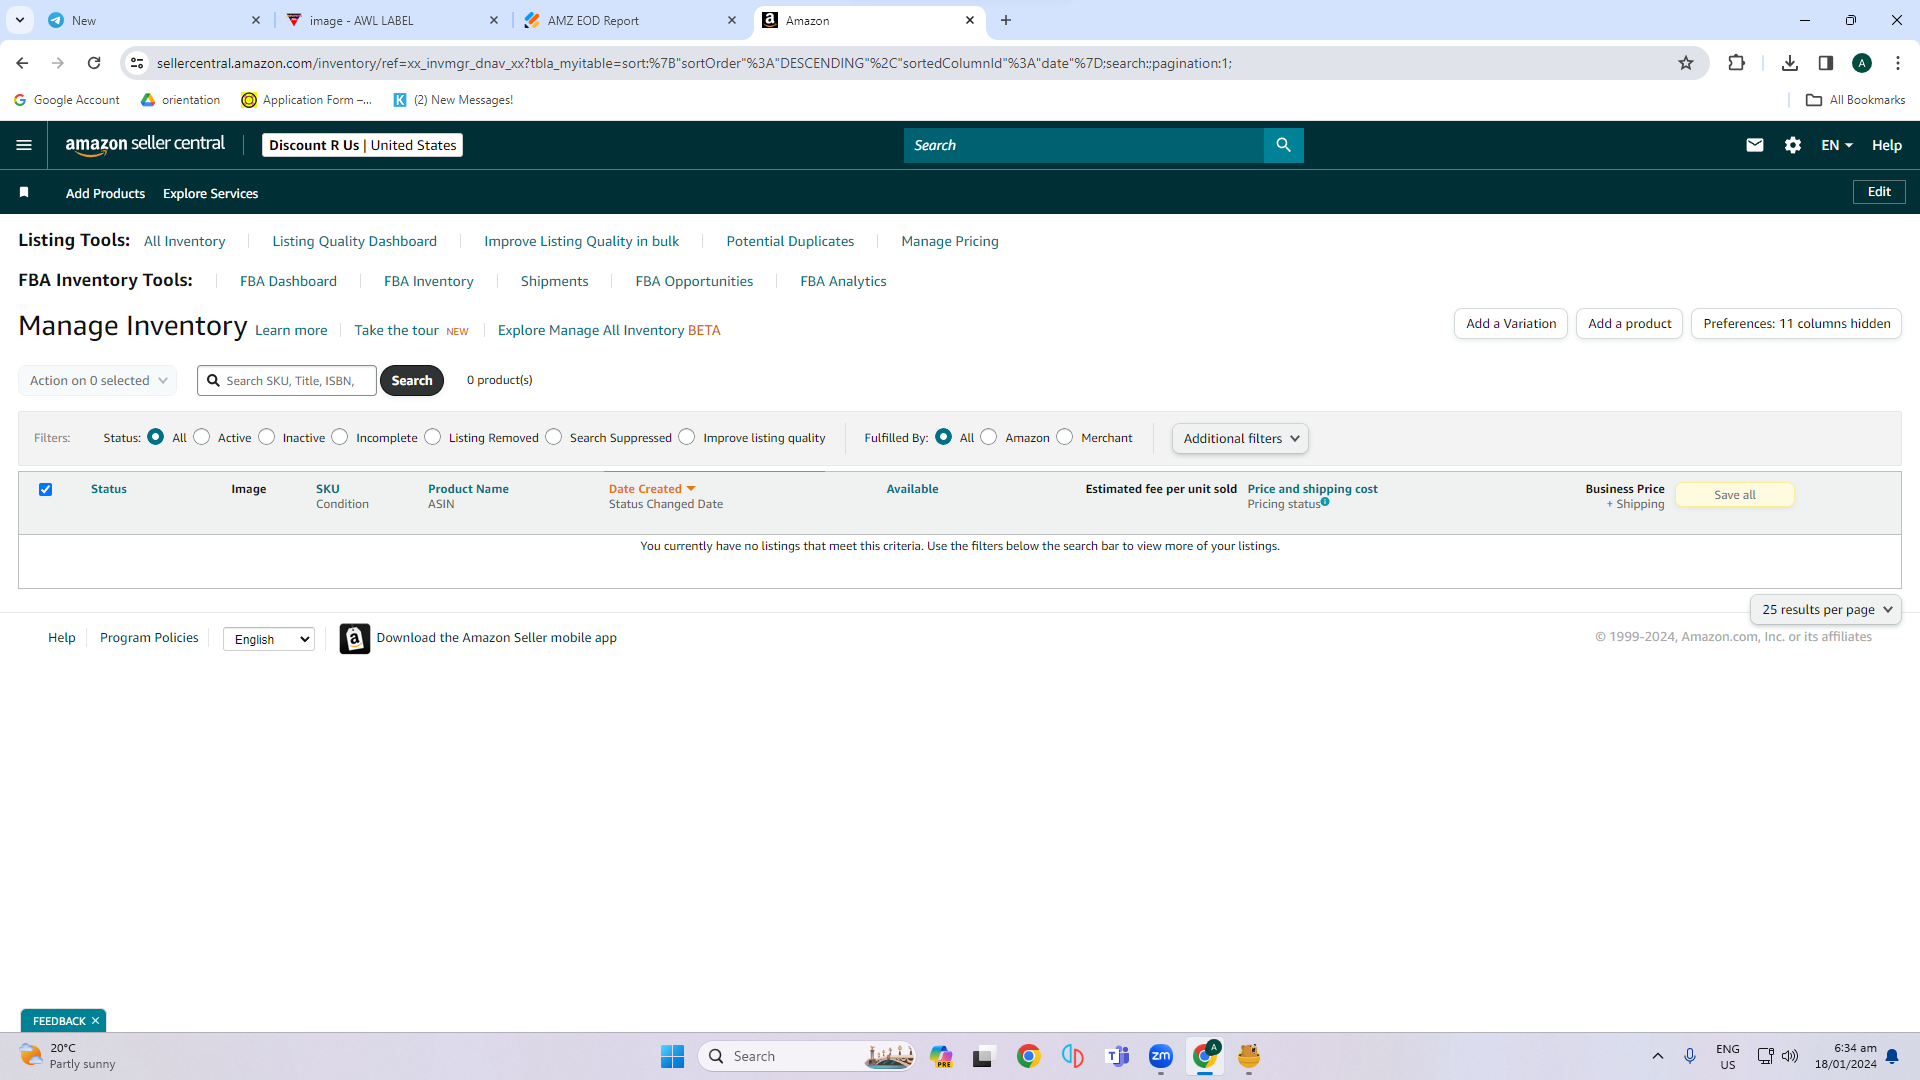Bookmark this page with the star icon
Viewport: 1920px width, 1080px height.
point(1686,63)
